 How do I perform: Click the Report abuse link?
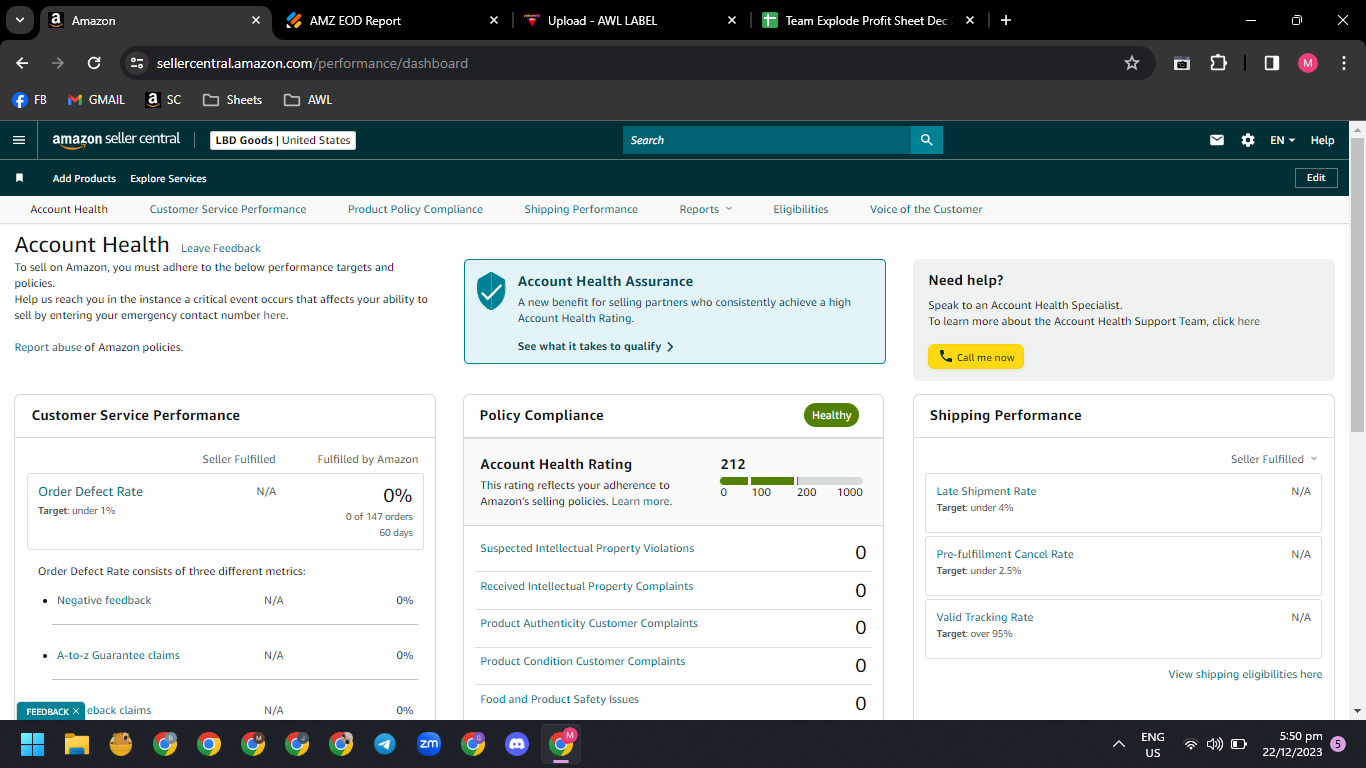pyautogui.click(x=48, y=347)
